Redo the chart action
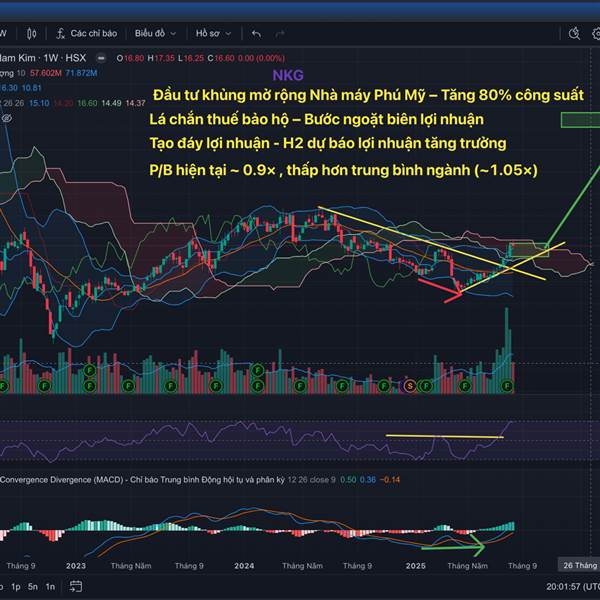 (x=280, y=34)
